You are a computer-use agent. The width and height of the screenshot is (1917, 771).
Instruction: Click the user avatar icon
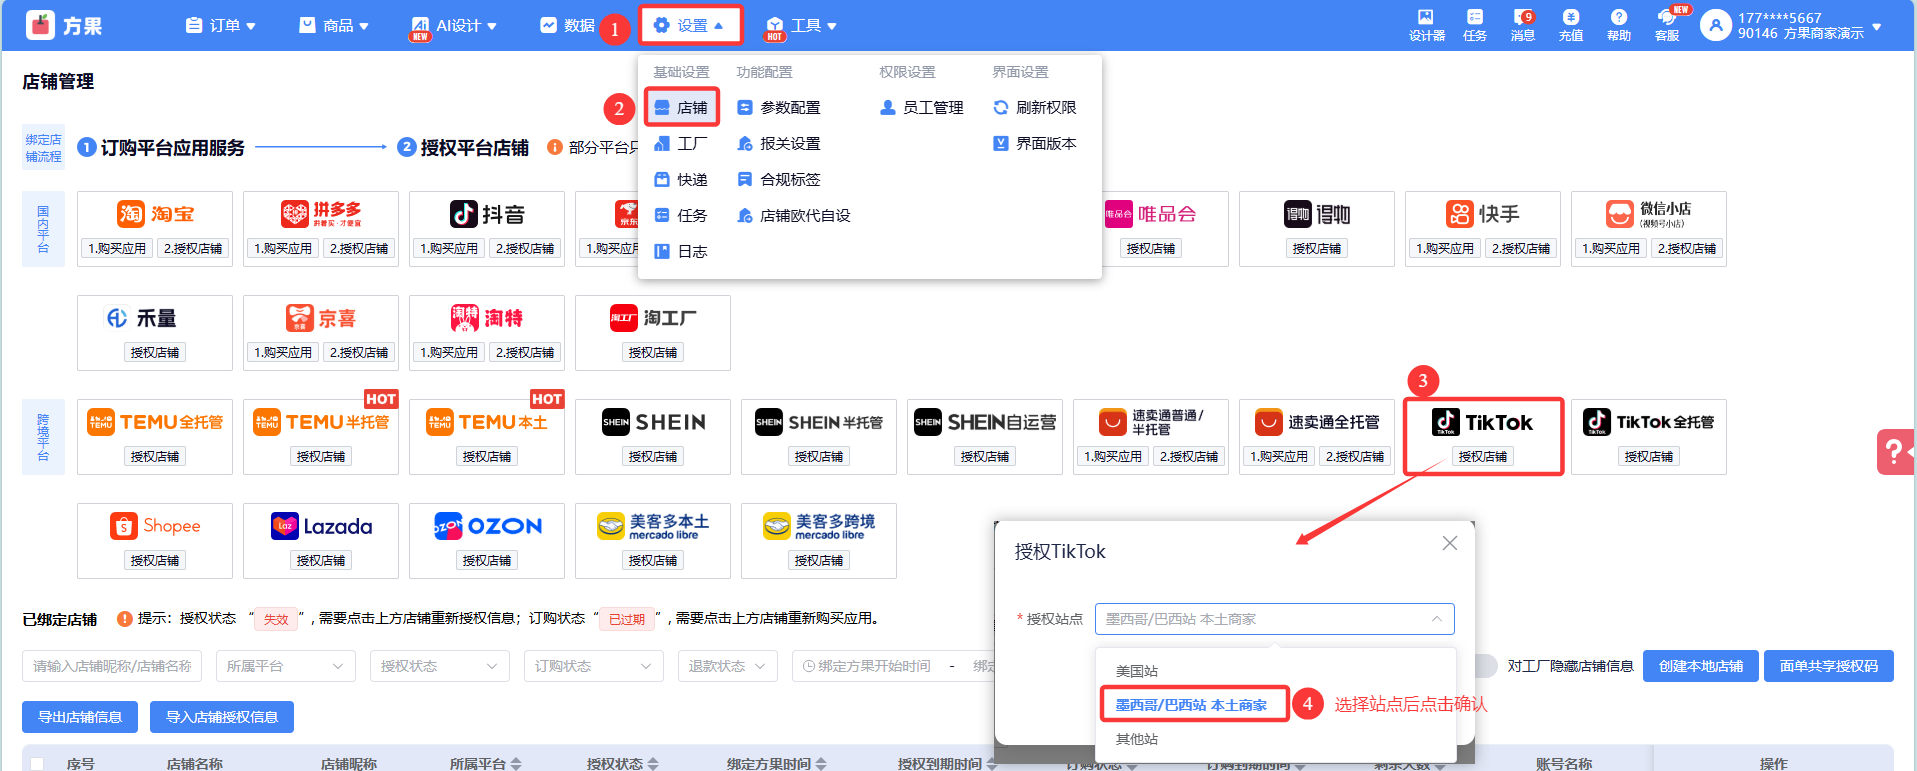click(1716, 25)
